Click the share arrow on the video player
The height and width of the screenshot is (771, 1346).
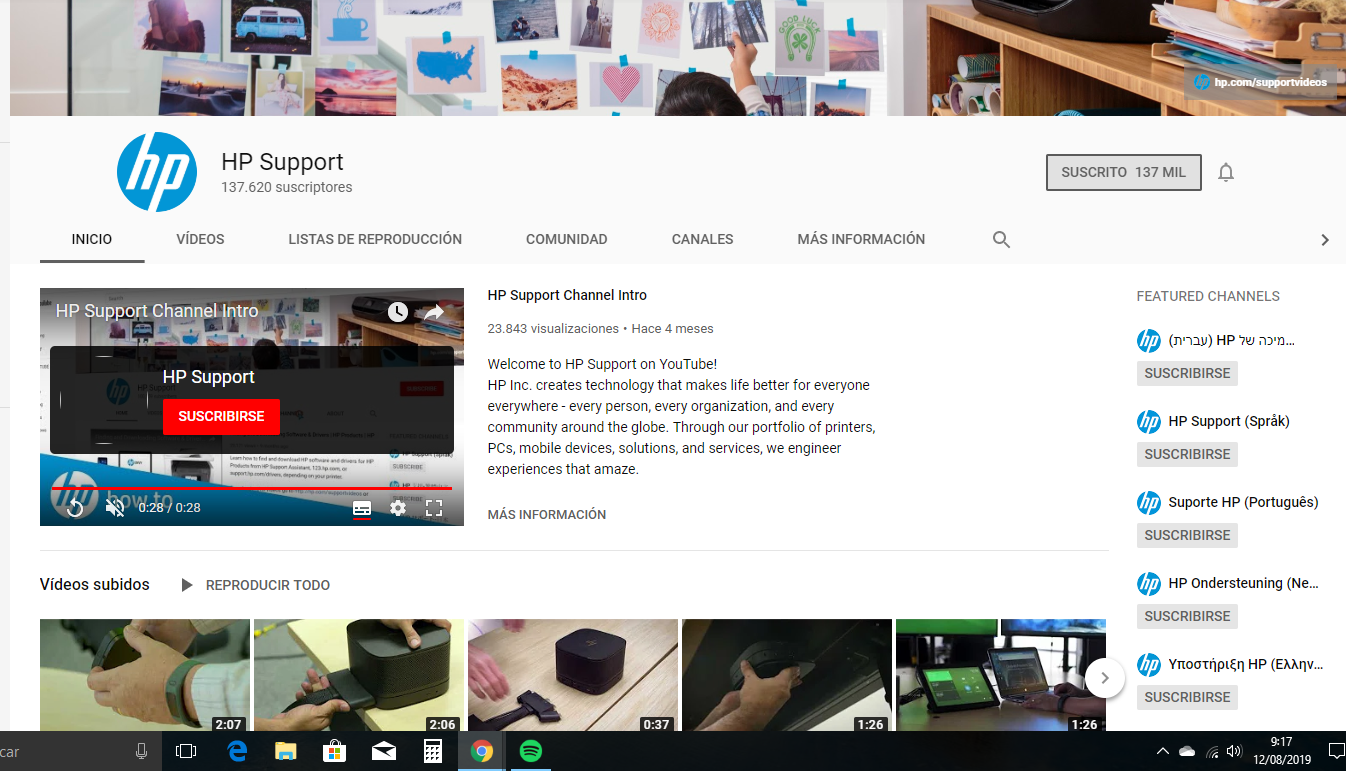[433, 311]
